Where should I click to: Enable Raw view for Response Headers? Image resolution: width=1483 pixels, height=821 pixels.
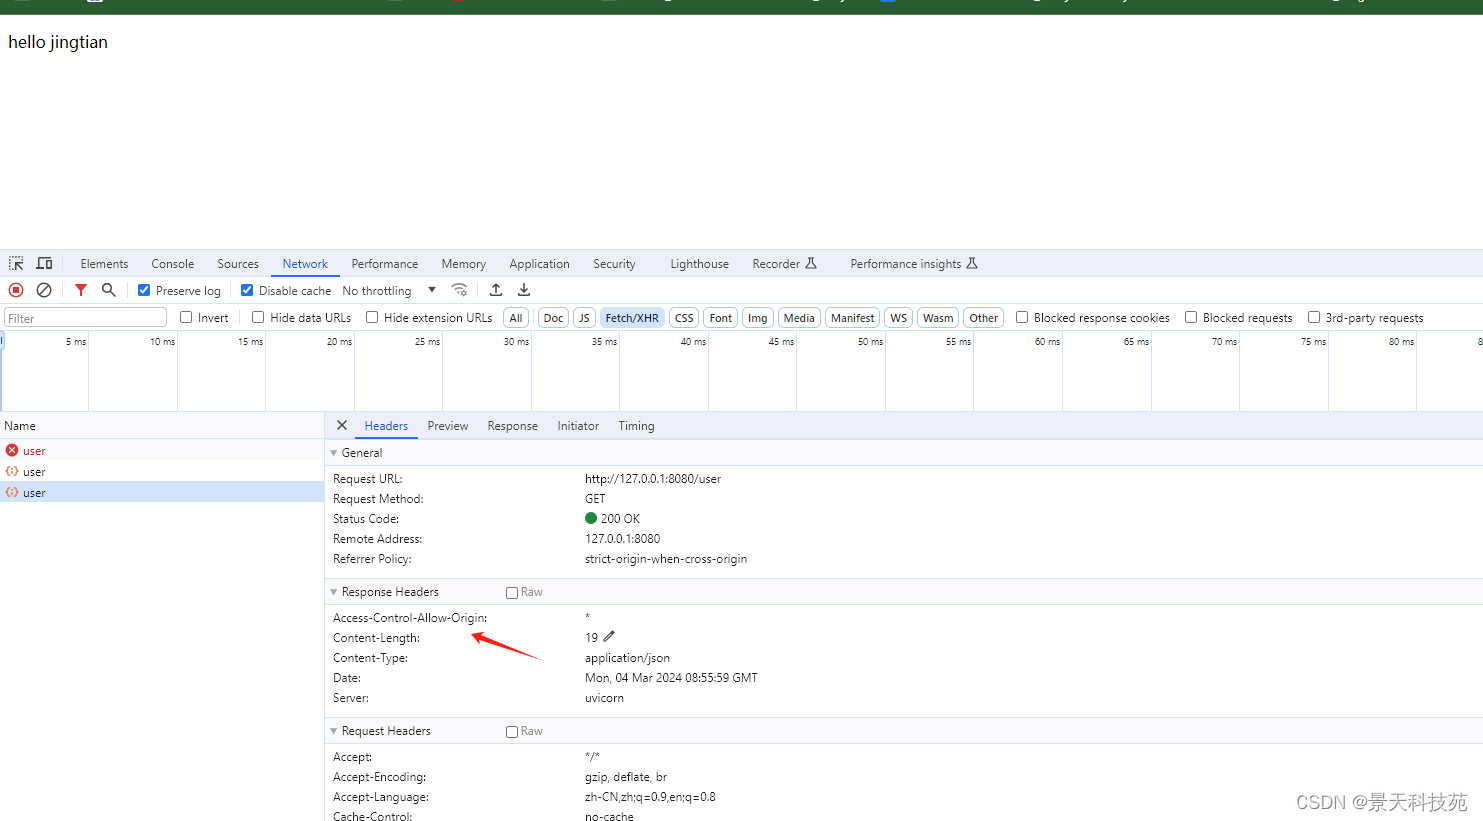point(512,593)
